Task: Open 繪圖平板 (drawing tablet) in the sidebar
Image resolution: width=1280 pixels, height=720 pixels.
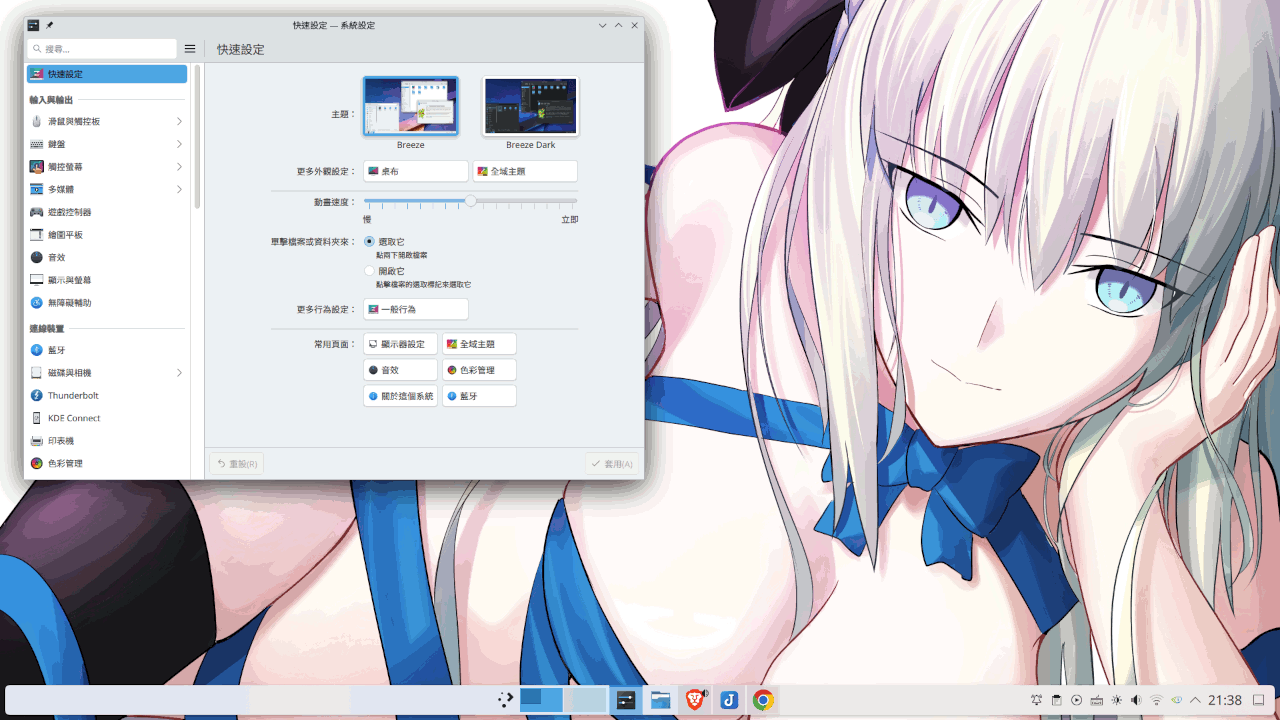Action: point(65,235)
